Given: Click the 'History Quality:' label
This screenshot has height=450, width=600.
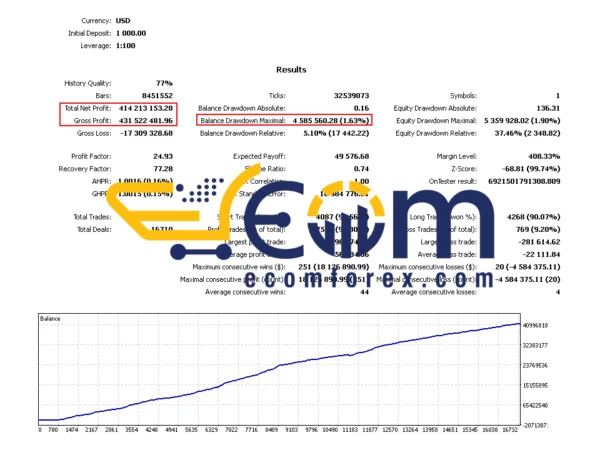Looking at the screenshot, I should click(x=88, y=83).
